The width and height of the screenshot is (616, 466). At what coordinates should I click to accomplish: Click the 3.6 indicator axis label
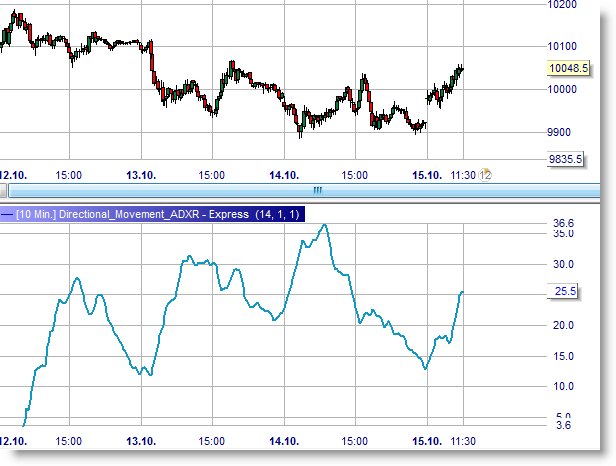(x=564, y=425)
